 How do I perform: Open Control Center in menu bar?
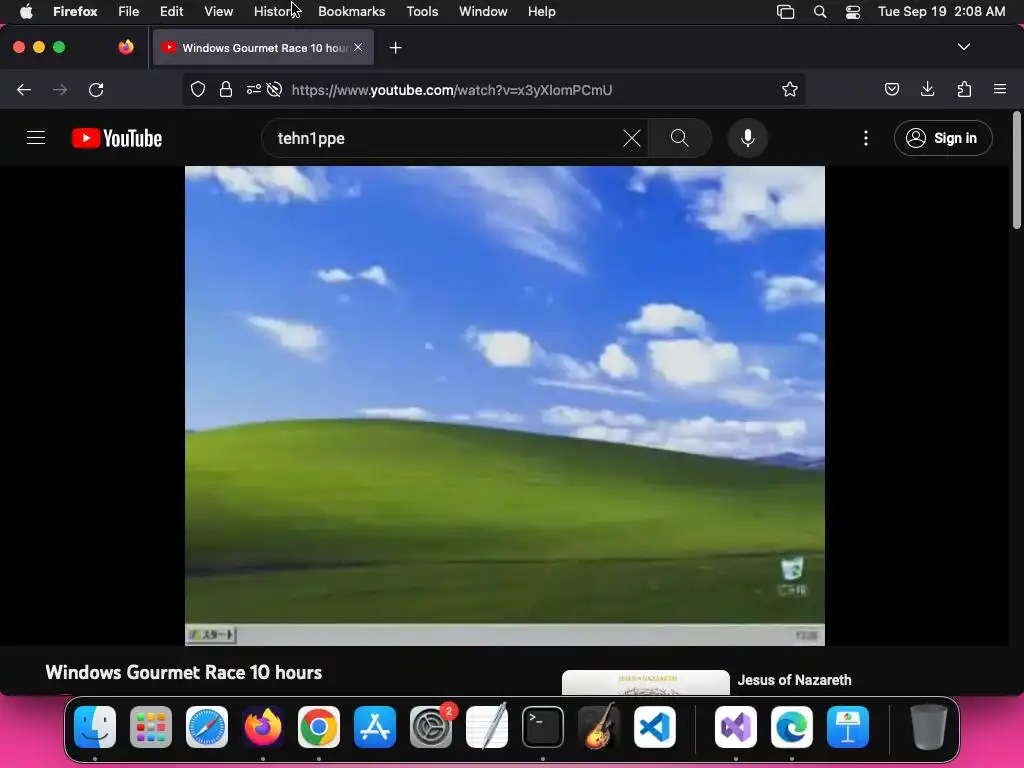[852, 11]
